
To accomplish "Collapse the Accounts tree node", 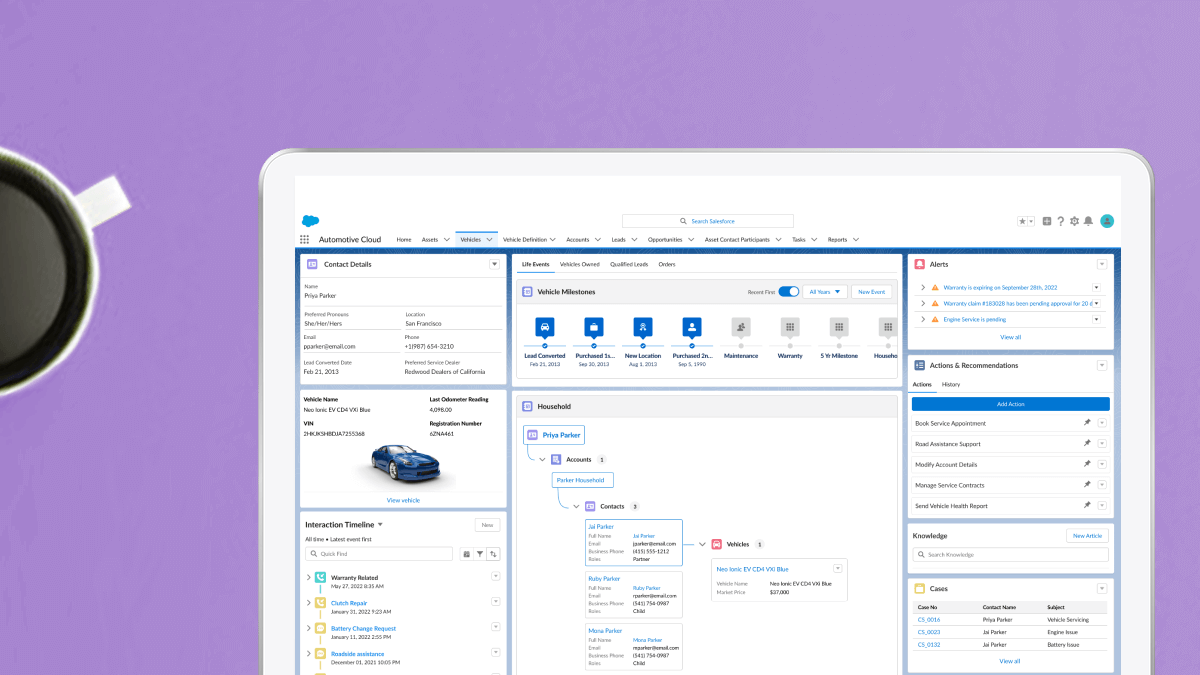I will [x=542, y=460].
